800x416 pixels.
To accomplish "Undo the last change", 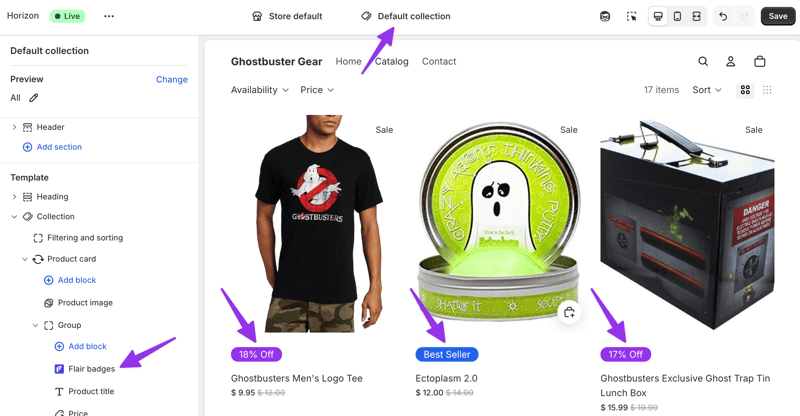I will 723,16.
